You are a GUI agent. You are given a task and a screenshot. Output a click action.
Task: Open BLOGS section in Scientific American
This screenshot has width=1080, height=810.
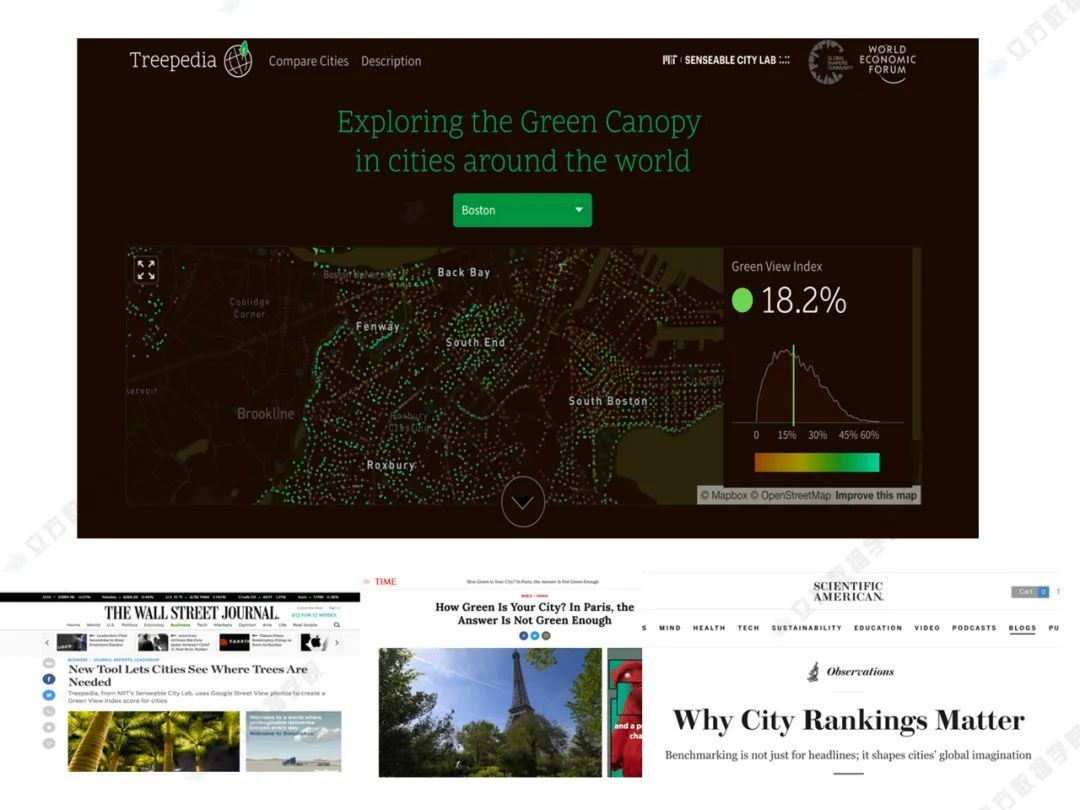pos(1022,627)
